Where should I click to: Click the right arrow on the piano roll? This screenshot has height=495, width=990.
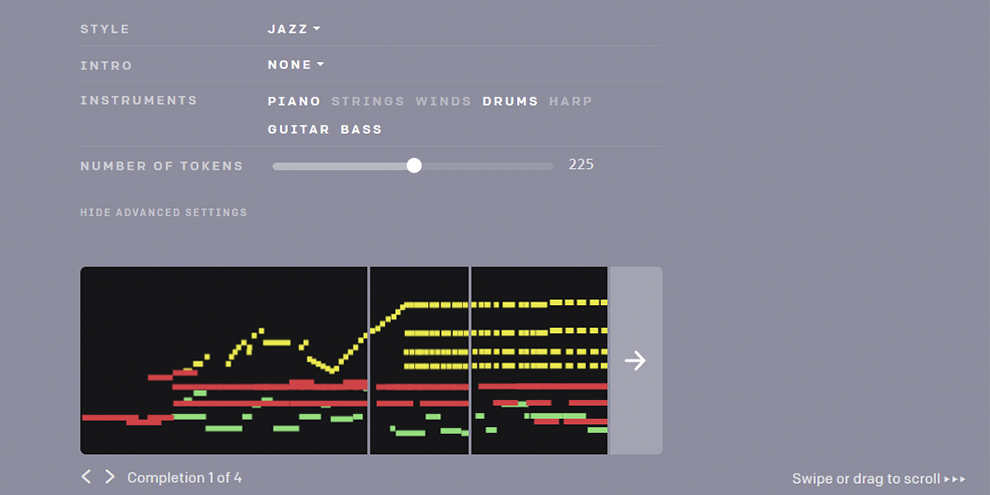click(635, 361)
